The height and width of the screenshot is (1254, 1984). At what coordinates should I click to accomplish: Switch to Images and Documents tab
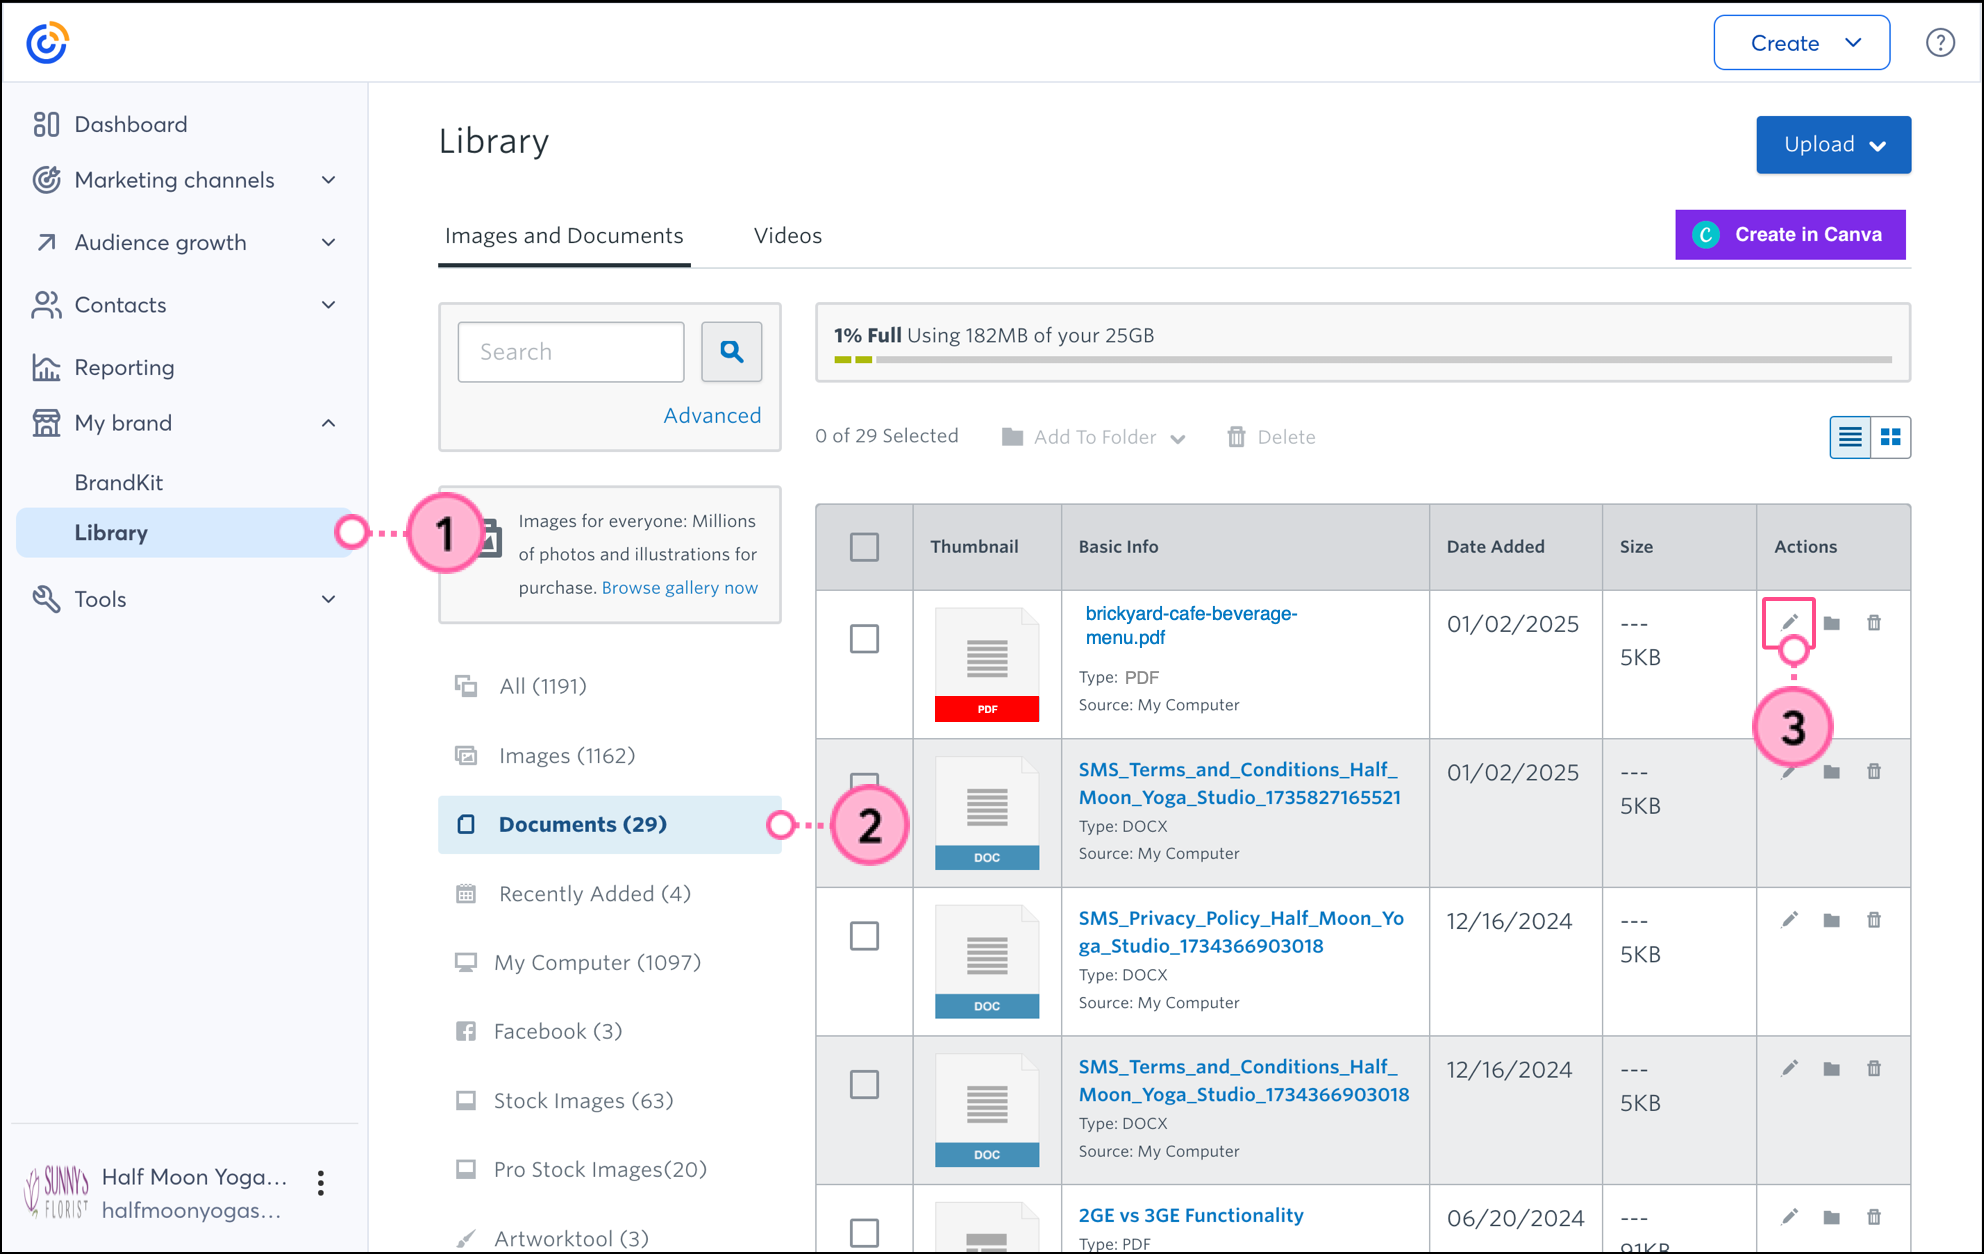(564, 236)
